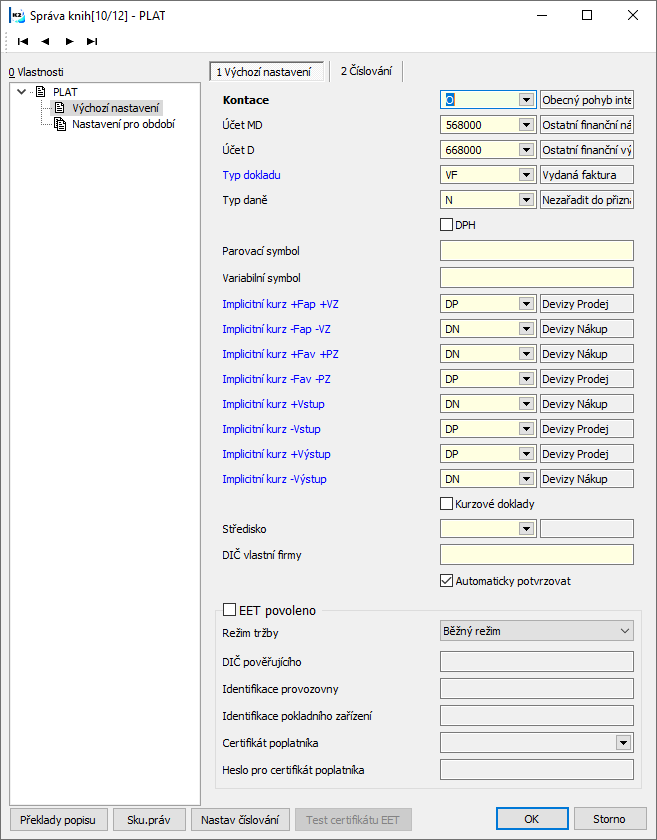Uncheck Automaticky potvrzovat
This screenshot has height=840, width=657.
tap(446, 581)
